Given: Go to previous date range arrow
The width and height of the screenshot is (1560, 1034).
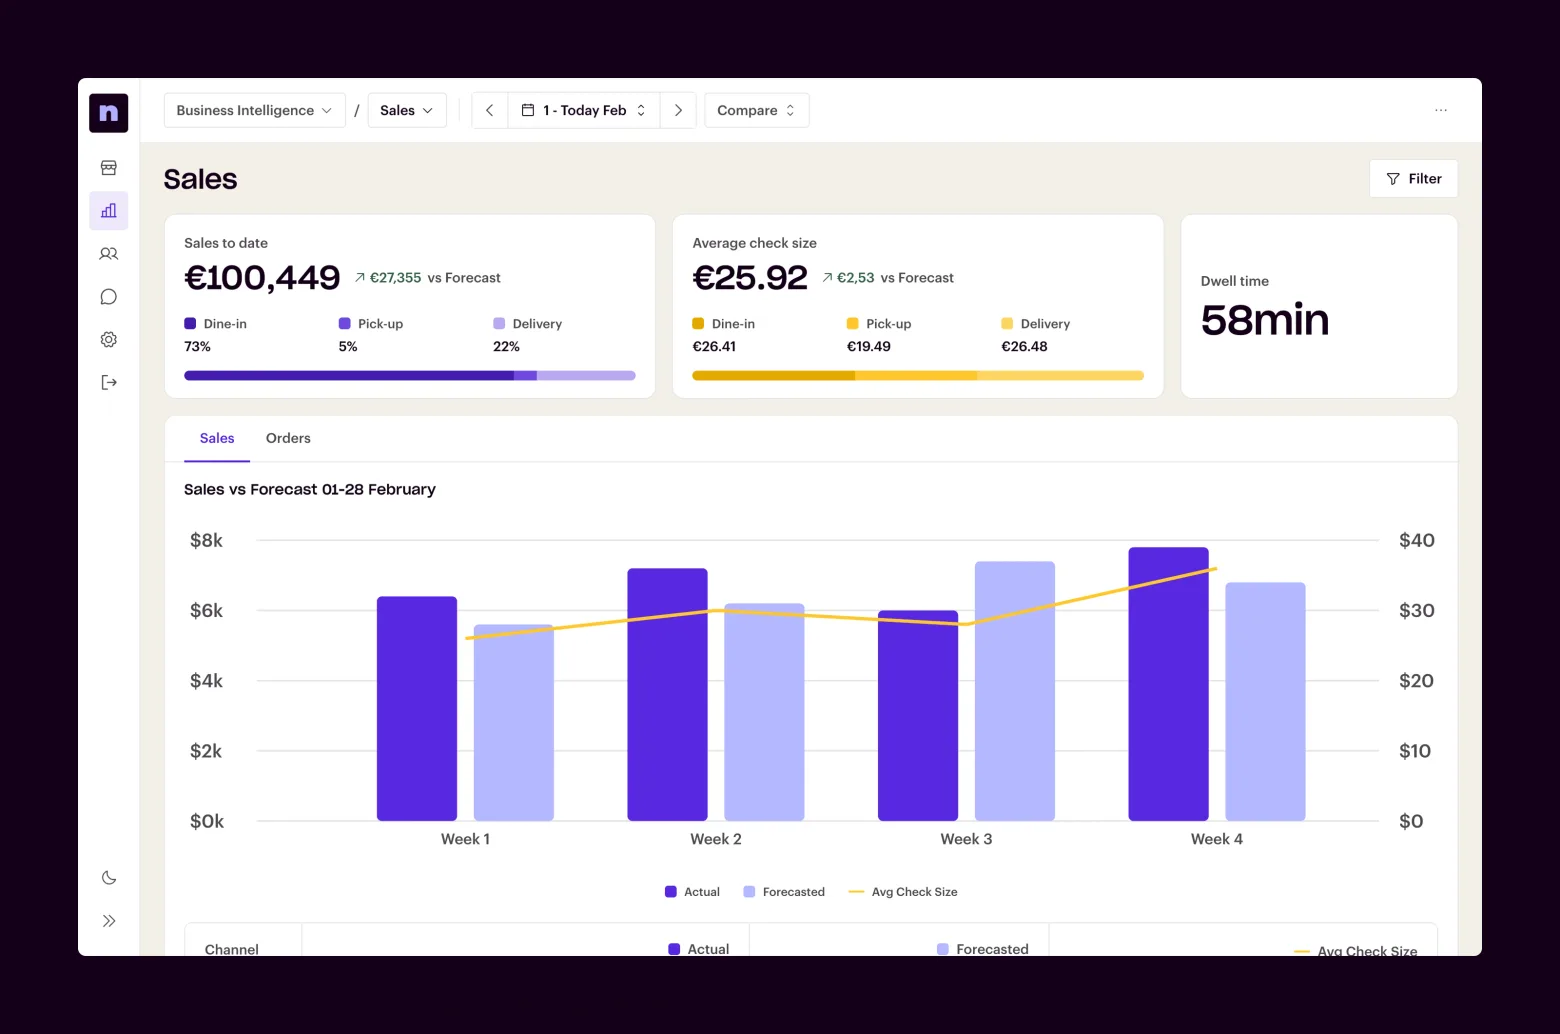Looking at the screenshot, I should [x=490, y=110].
